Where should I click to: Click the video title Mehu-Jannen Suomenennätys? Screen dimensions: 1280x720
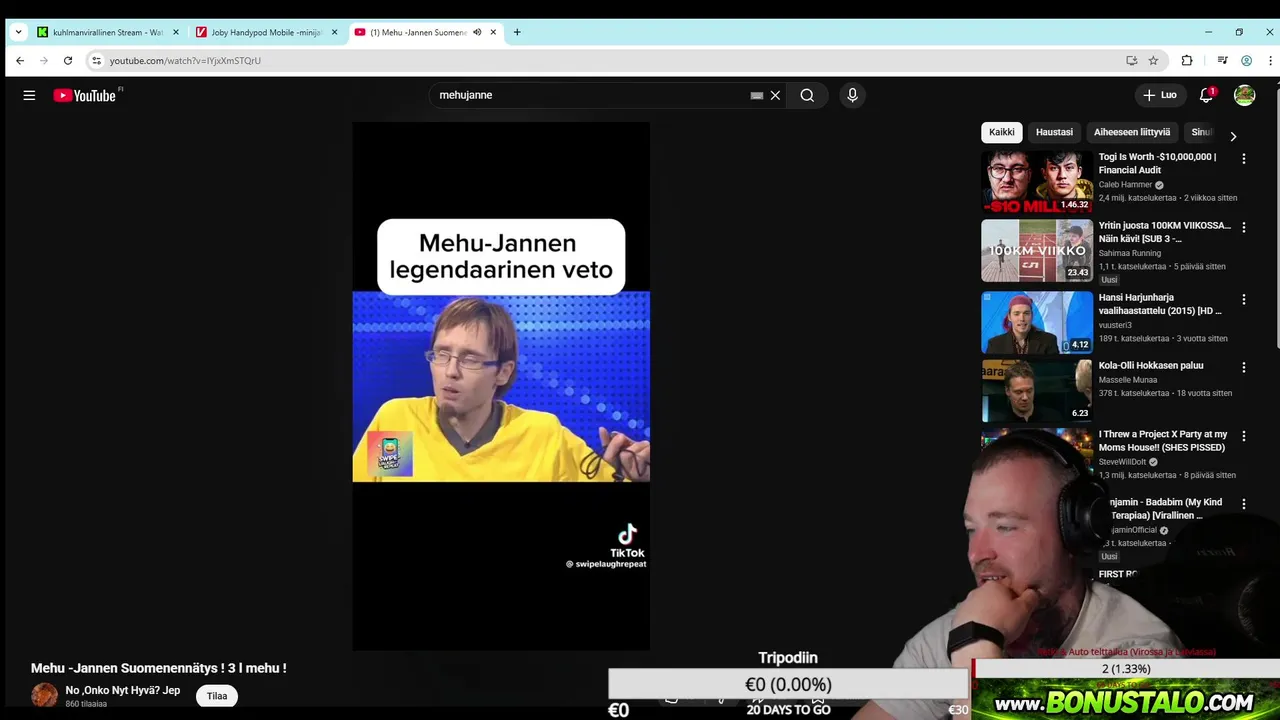(159, 668)
